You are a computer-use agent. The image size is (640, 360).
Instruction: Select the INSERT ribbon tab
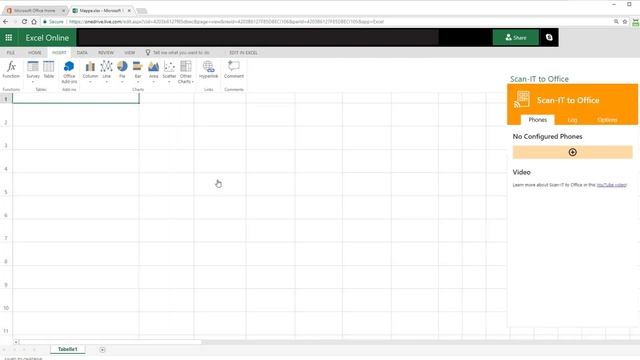click(59, 53)
